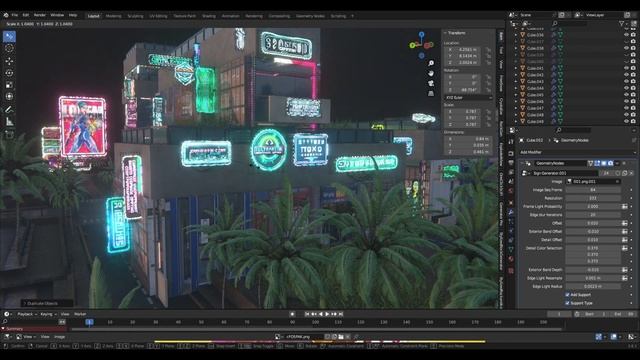640x360 pixels.
Task: Jump to the first frame
Action: (x=307, y=314)
